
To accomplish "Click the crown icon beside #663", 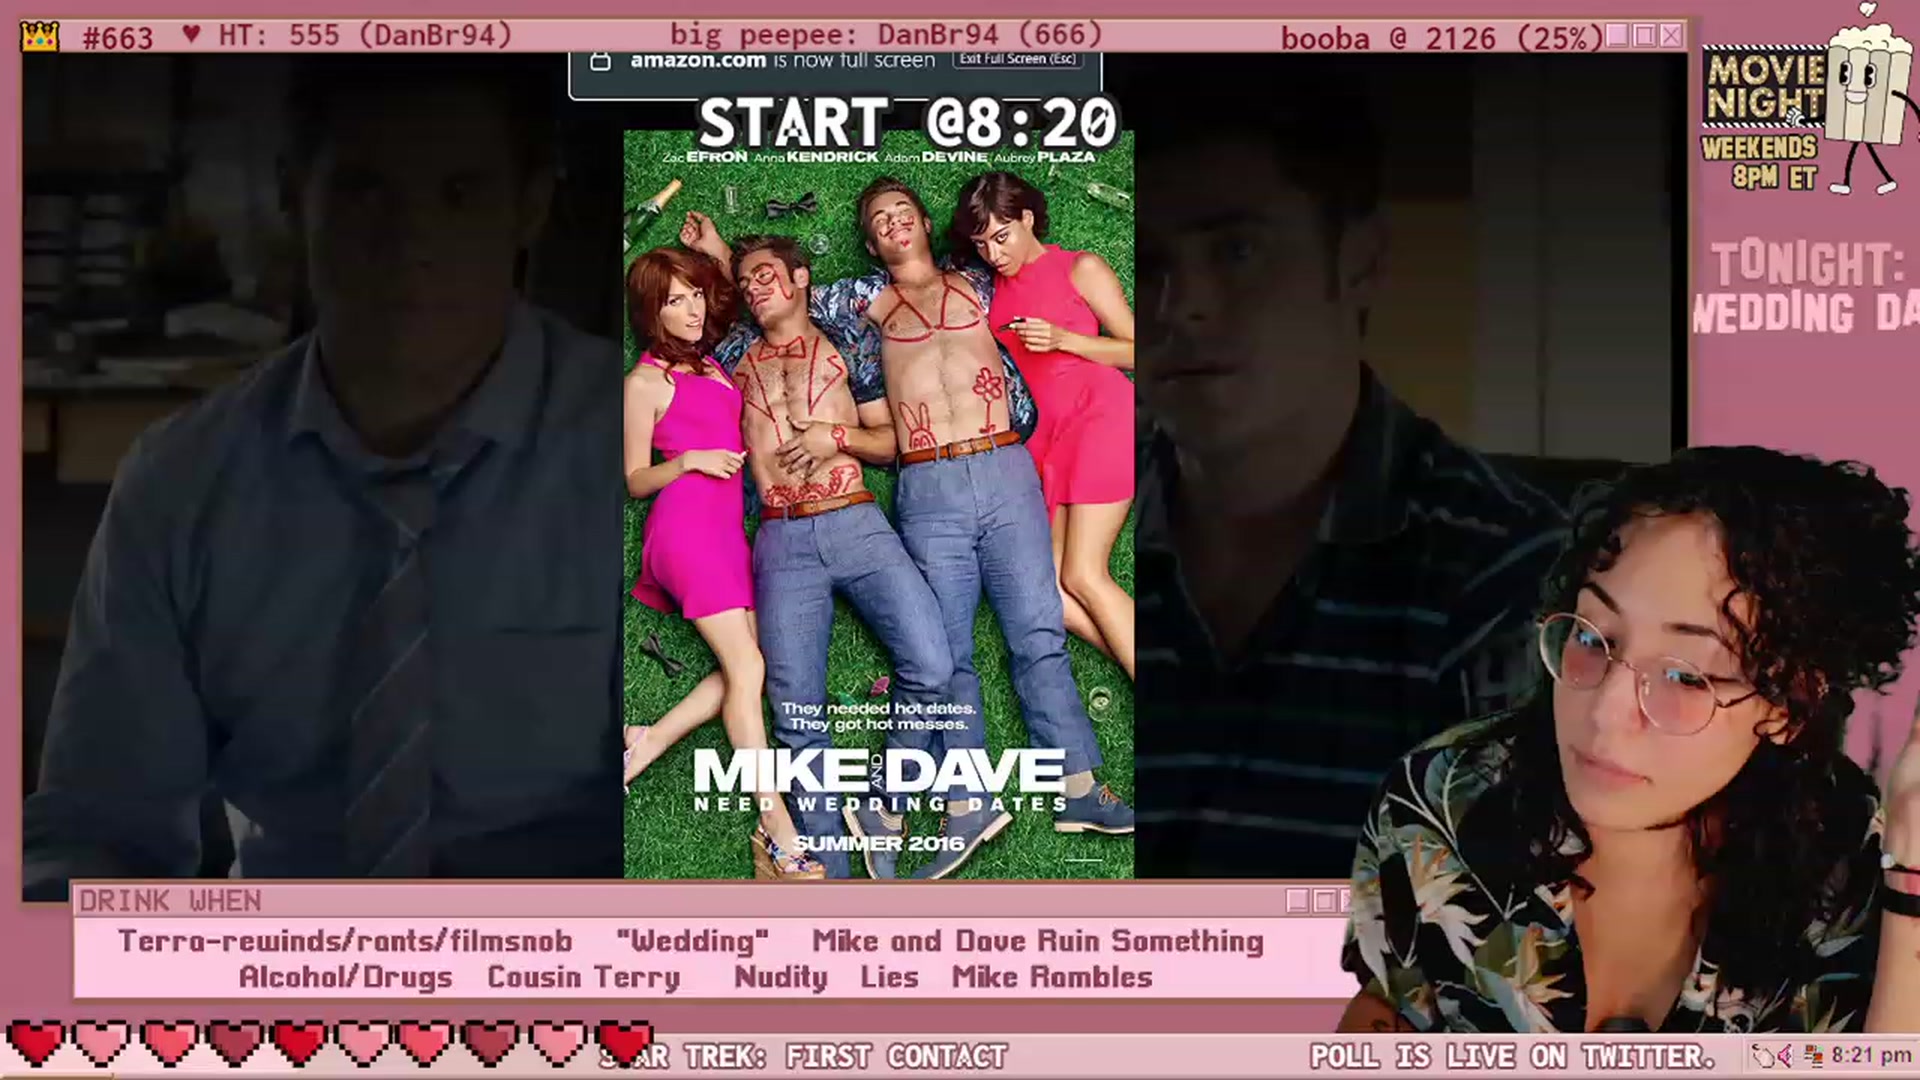I will (x=40, y=37).
